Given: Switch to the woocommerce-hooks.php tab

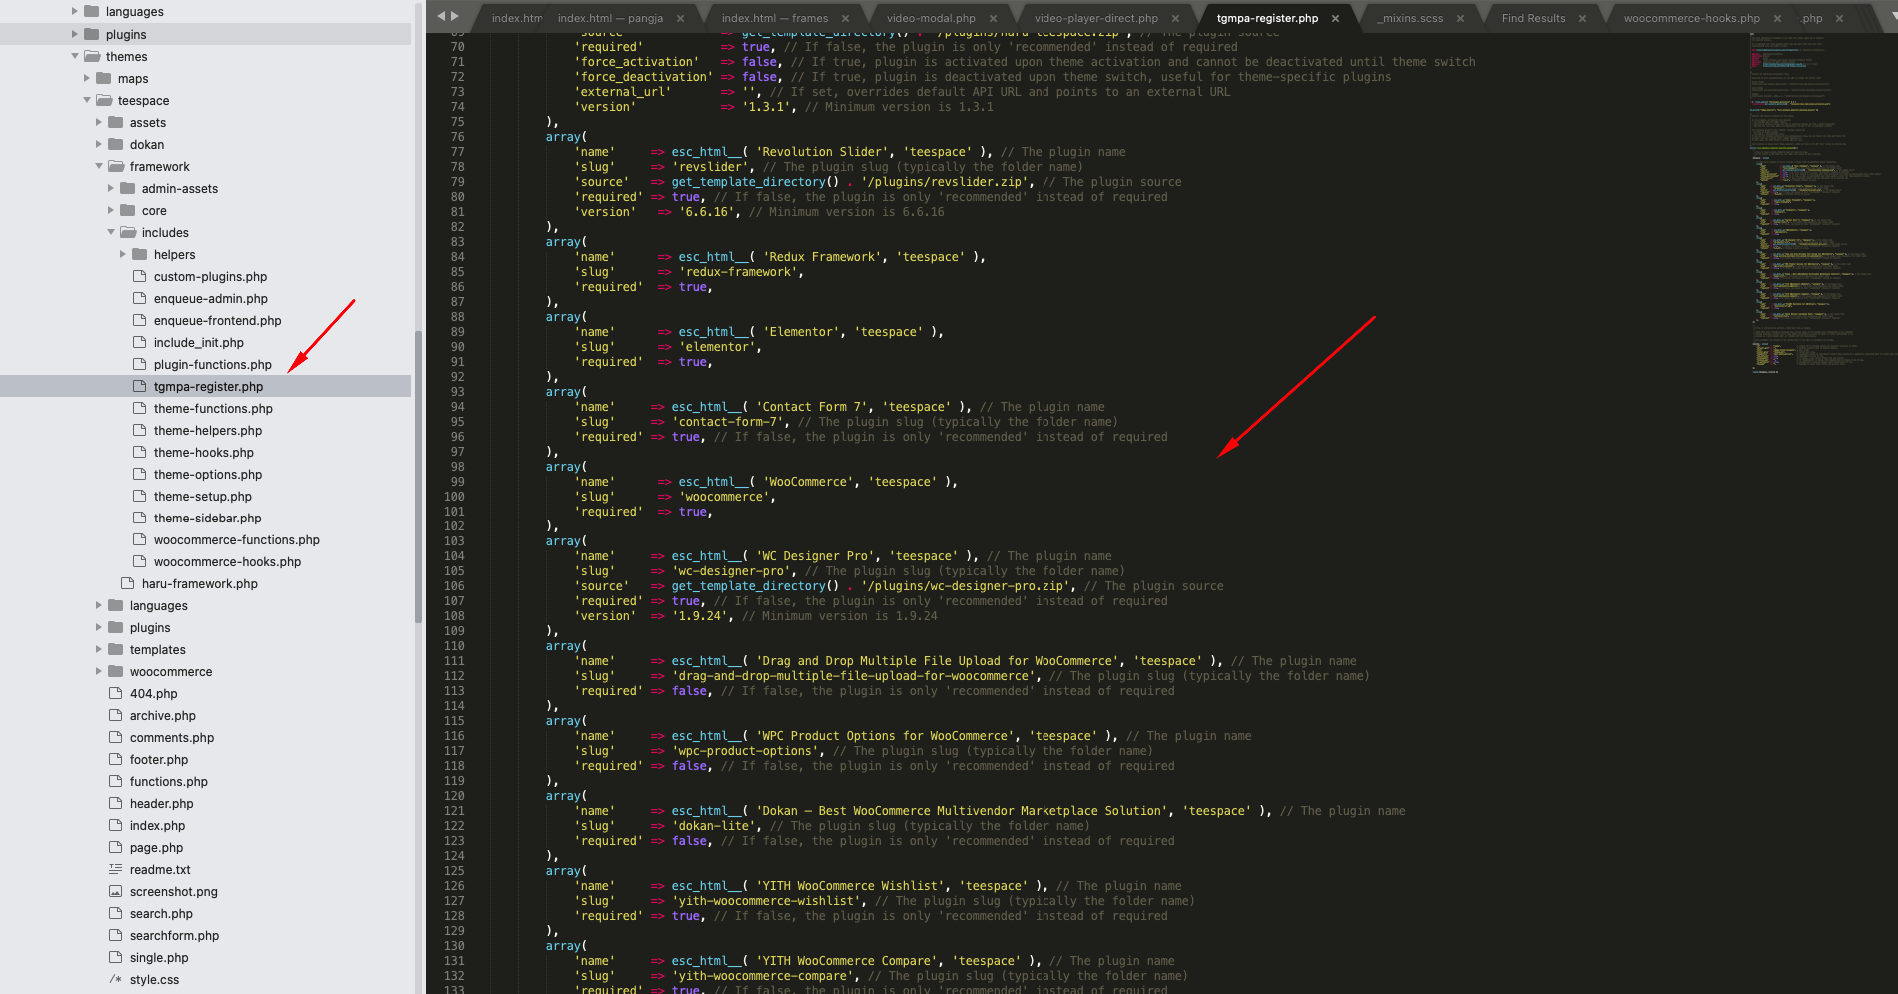Looking at the screenshot, I should click(x=1691, y=18).
